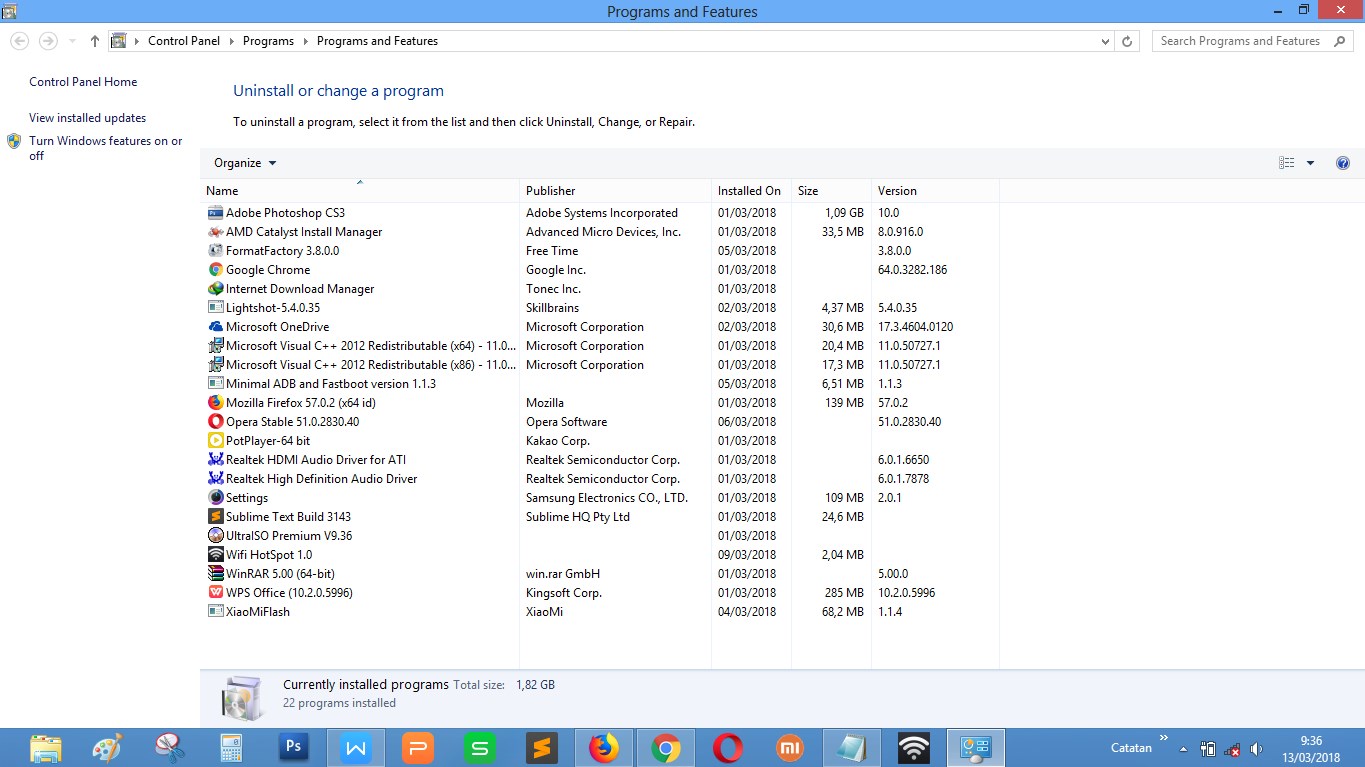This screenshot has width=1365, height=767.
Task: Open WPS Presentation from the taskbar
Action: (x=418, y=748)
